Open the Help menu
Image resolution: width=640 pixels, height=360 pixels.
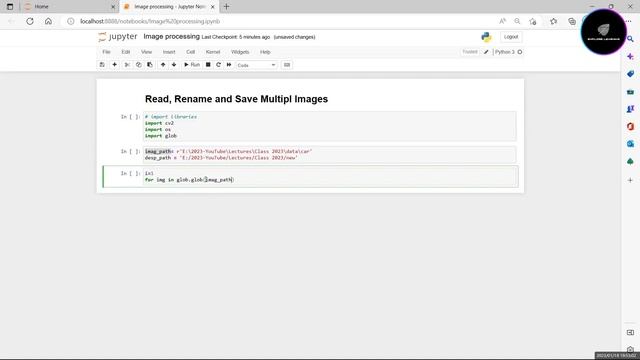265,52
